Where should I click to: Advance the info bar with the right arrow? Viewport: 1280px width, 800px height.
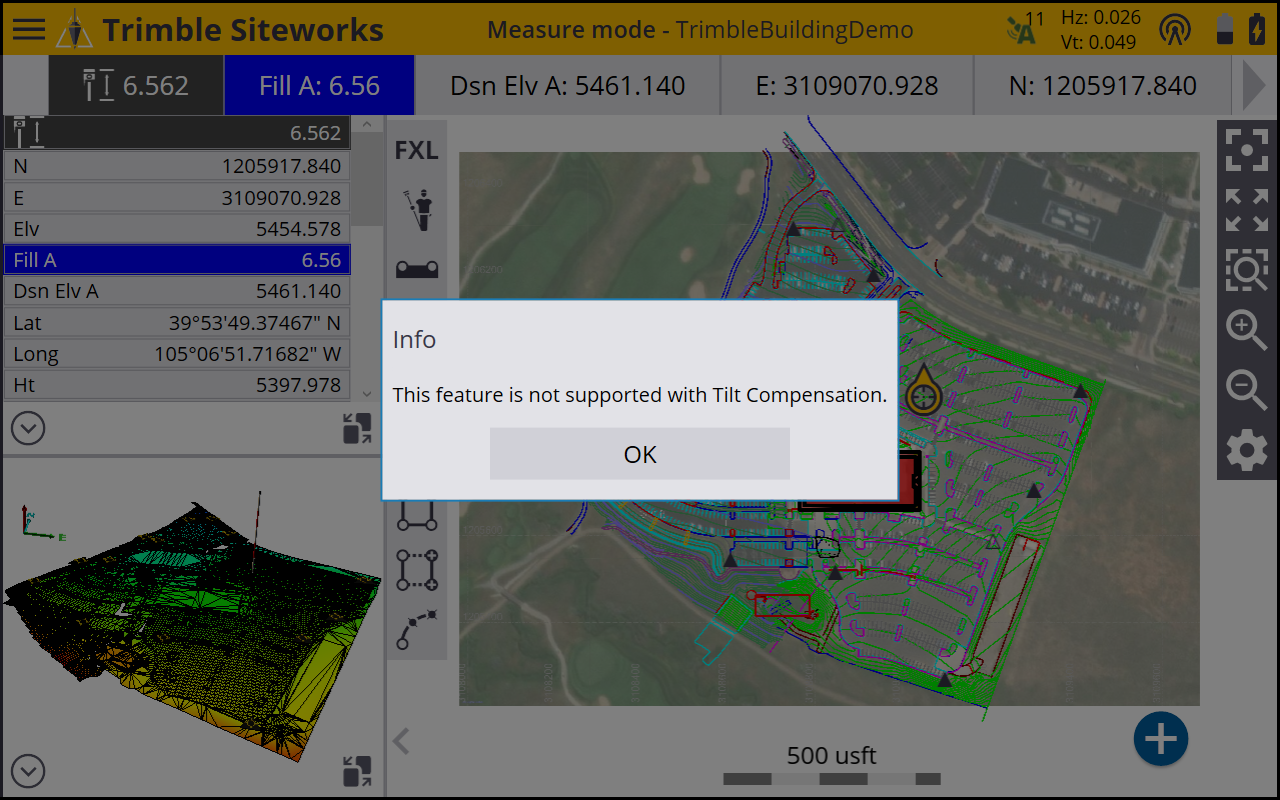coord(1254,85)
